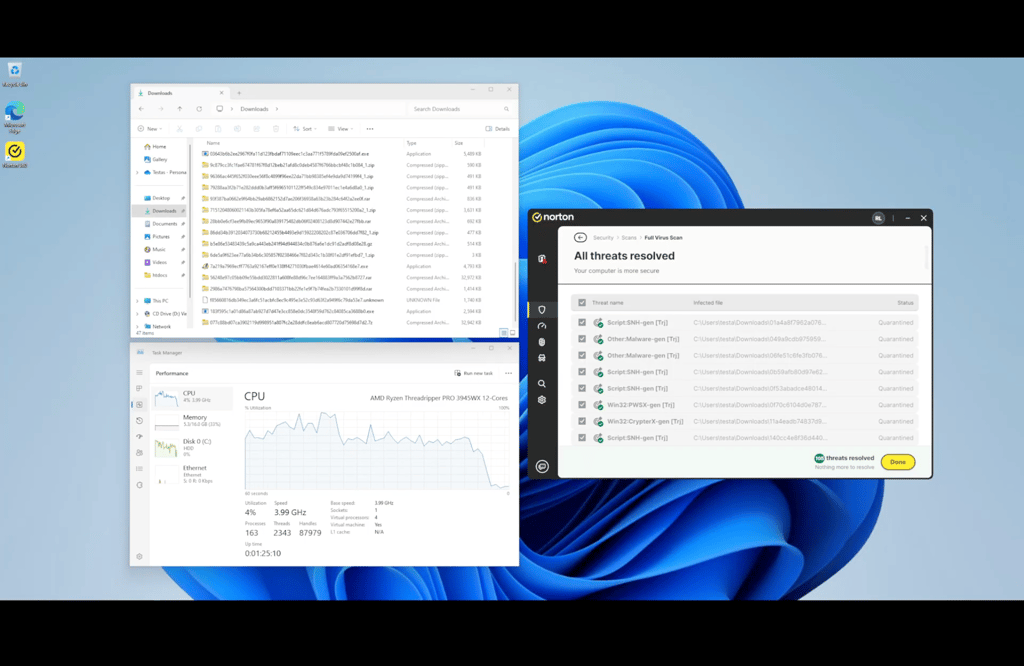Image resolution: width=1024 pixels, height=666 pixels.
Task: Toggle checkbox for Script:SNH-gen file 0f53abadce48014
Action: click(x=582, y=388)
